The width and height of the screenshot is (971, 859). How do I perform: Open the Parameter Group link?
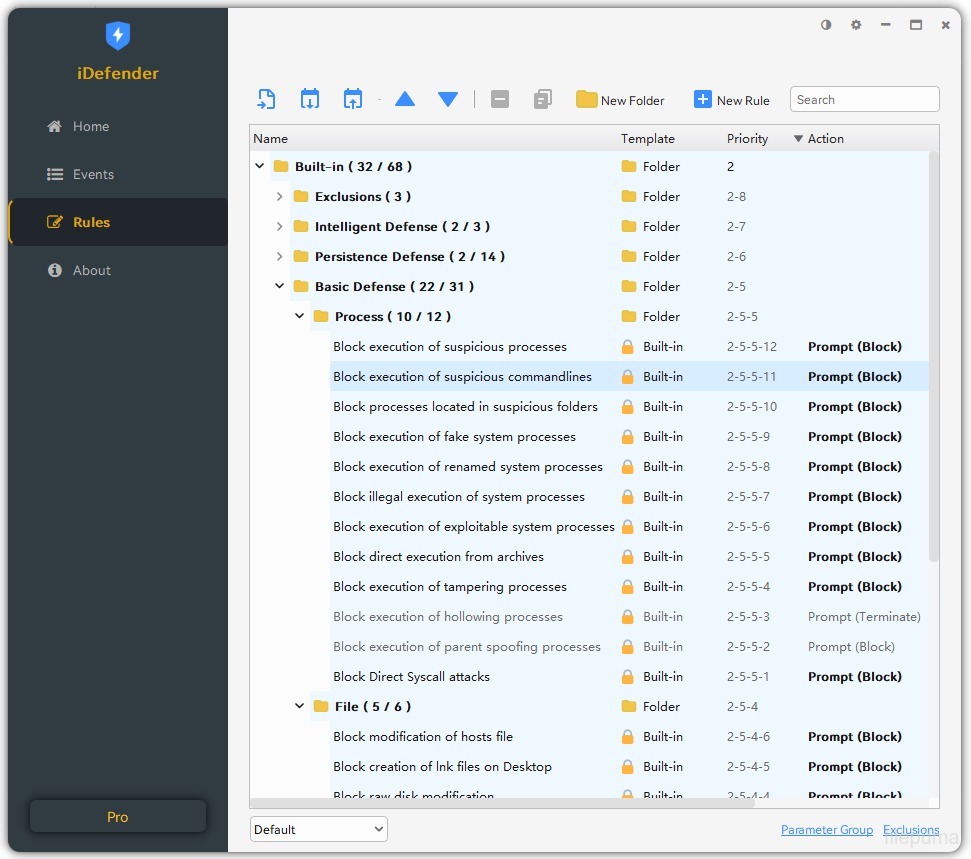click(x=827, y=829)
